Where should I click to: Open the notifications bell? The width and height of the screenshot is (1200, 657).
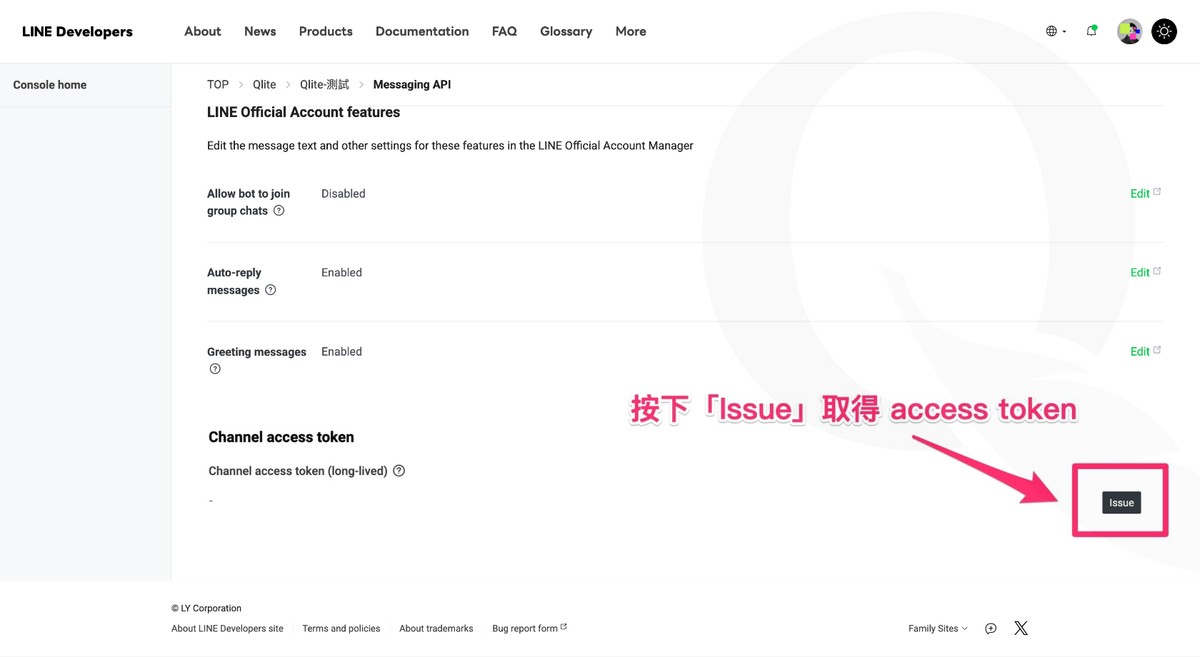[x=1092, y=31]
